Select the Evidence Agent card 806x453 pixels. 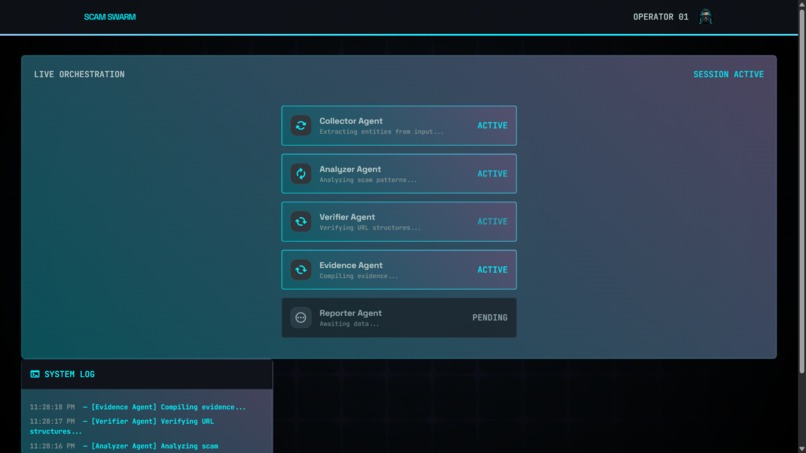pos(399,269)
